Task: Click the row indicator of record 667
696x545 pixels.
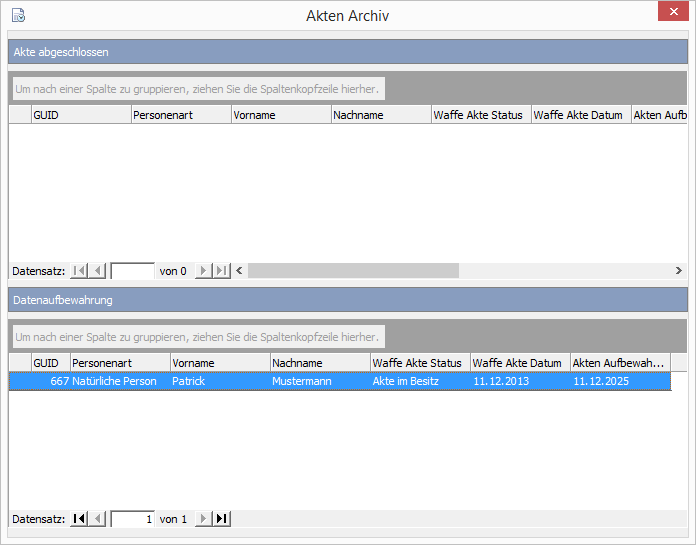Action: tap(20, 381)
